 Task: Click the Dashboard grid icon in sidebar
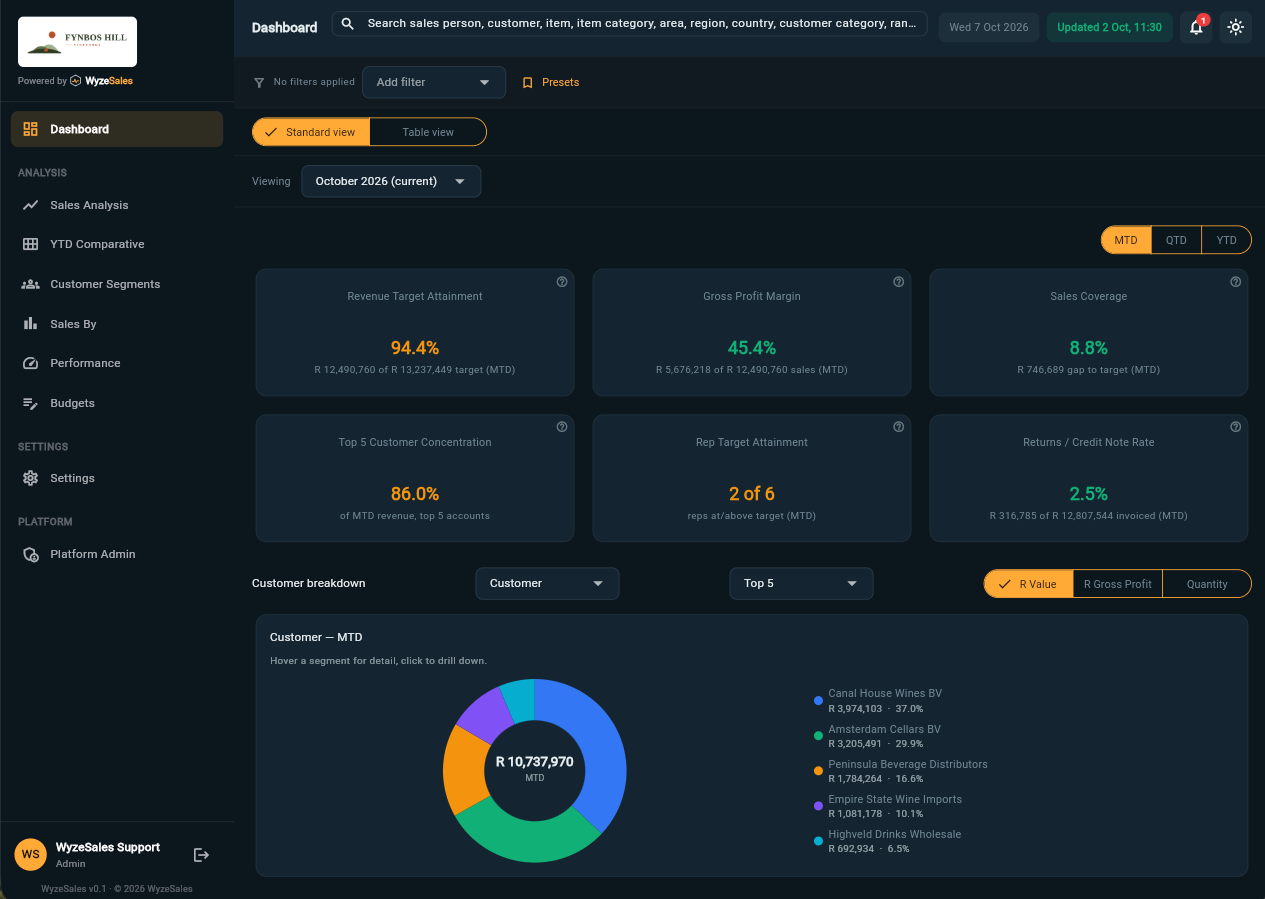click(30, 129)
